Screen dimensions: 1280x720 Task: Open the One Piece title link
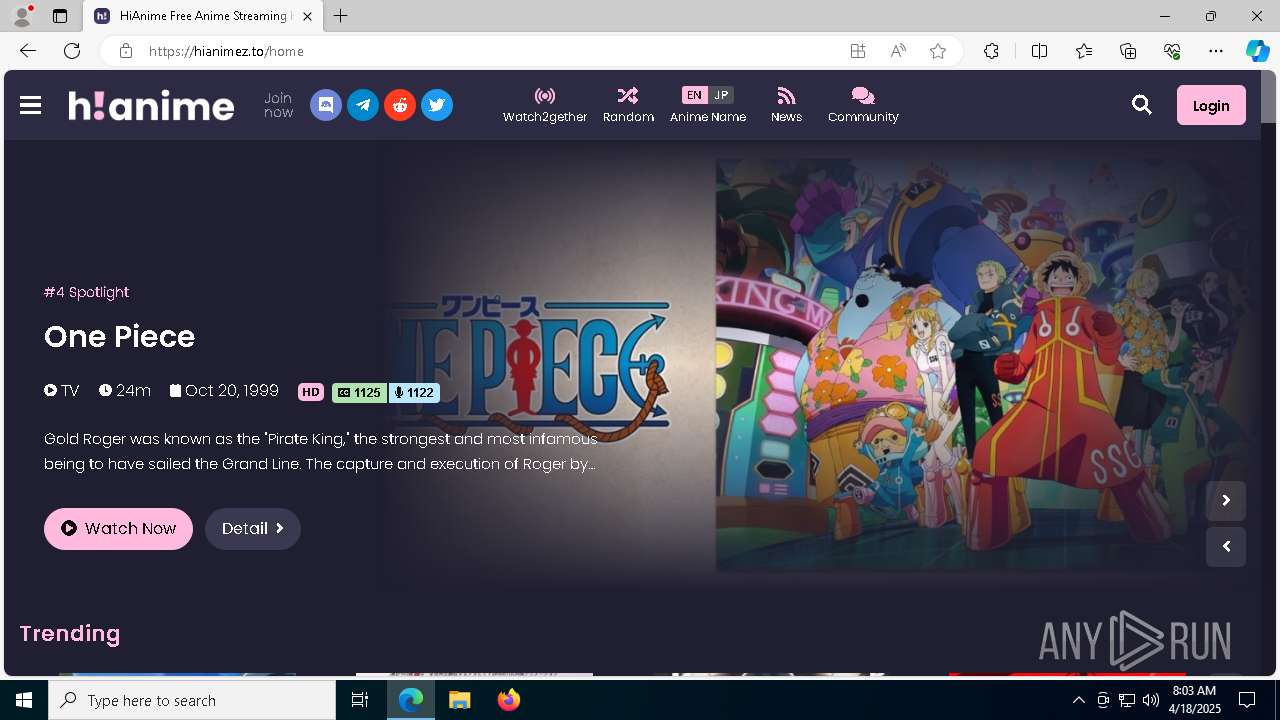[120, 337]
